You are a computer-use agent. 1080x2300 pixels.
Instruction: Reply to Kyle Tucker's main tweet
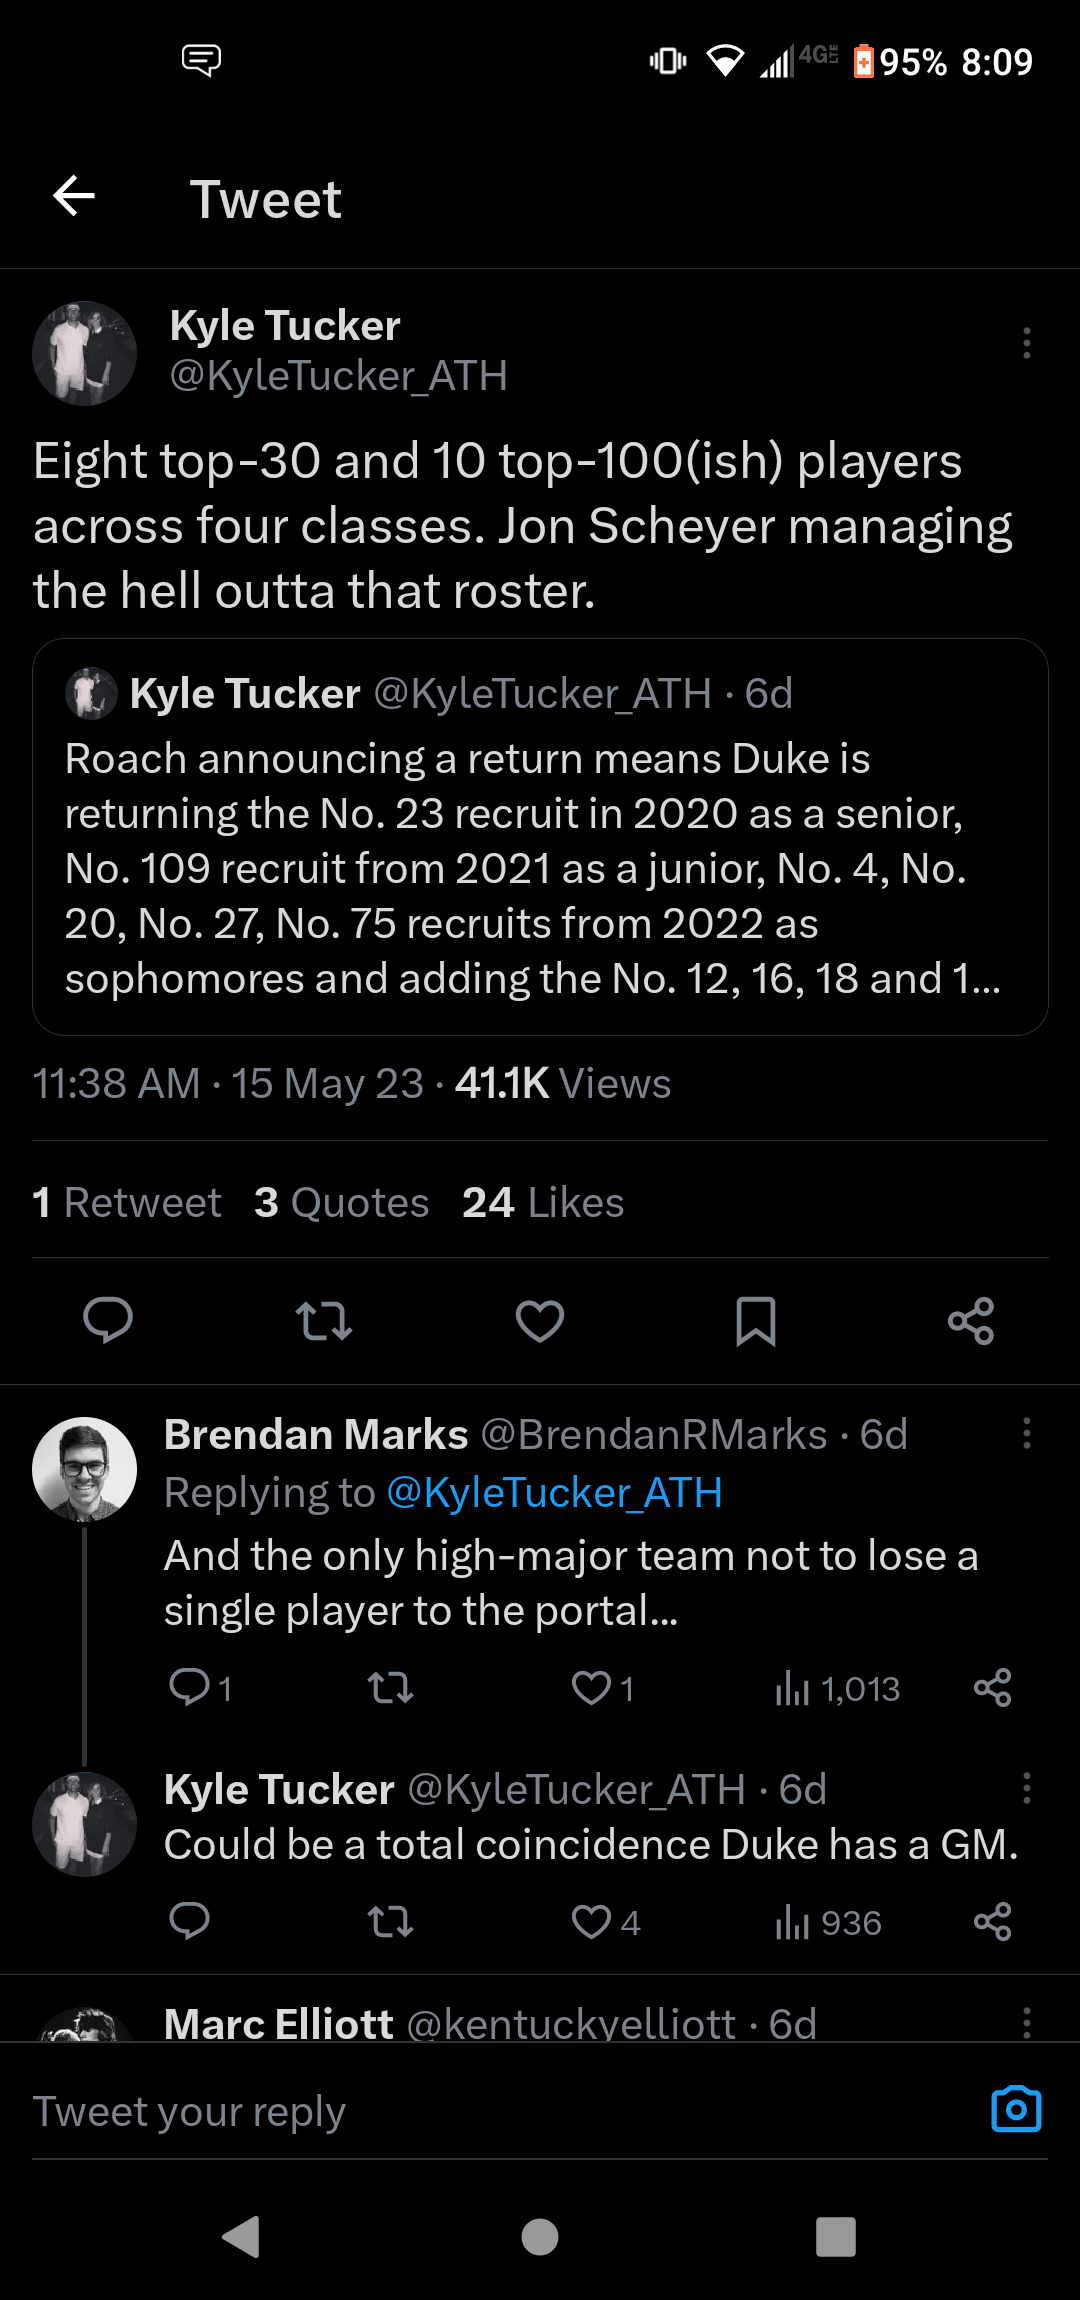click(108, 1320)
